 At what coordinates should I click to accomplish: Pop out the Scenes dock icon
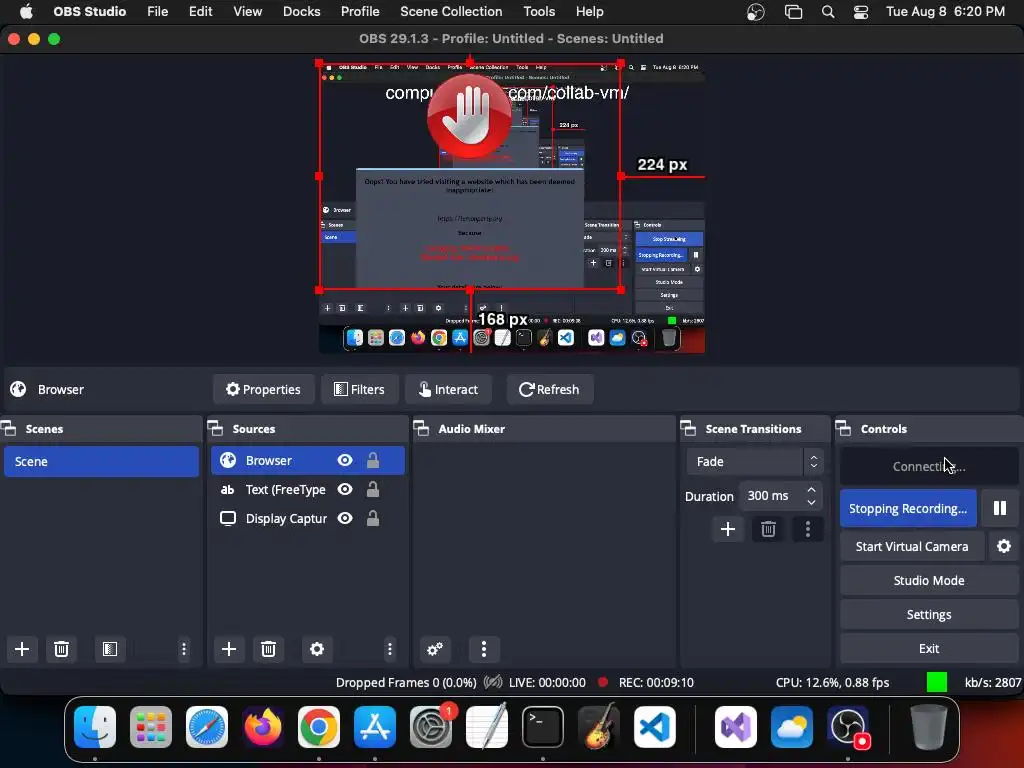8,428
